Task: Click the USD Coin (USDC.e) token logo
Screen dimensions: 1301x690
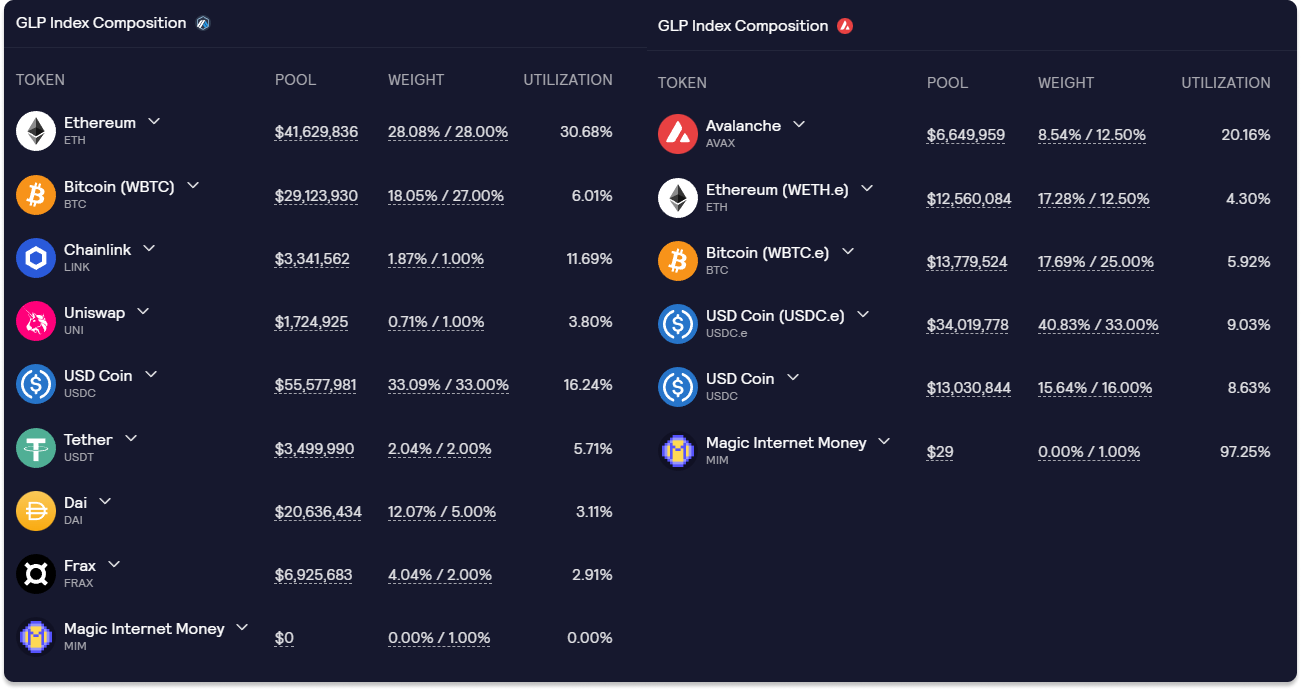Action: point(678,324)
